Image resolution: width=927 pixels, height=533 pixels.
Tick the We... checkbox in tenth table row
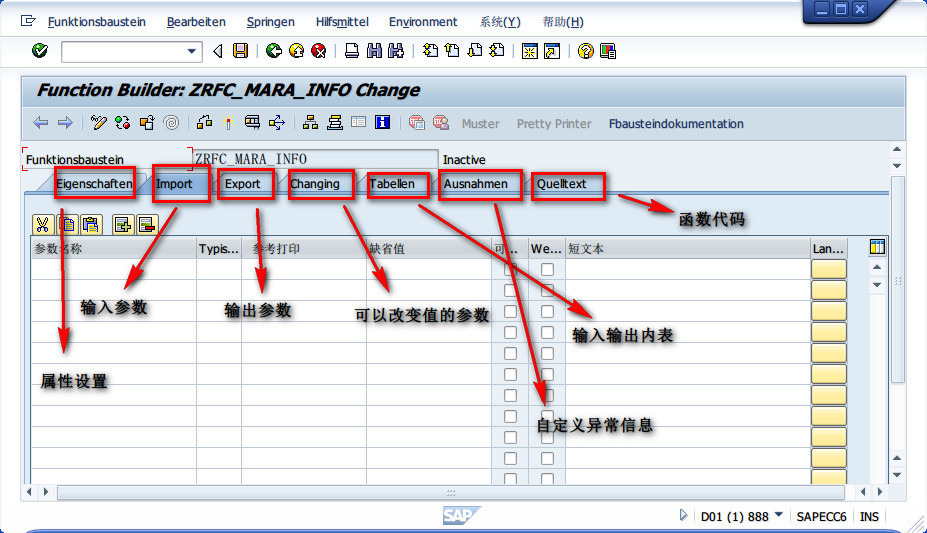547,459
